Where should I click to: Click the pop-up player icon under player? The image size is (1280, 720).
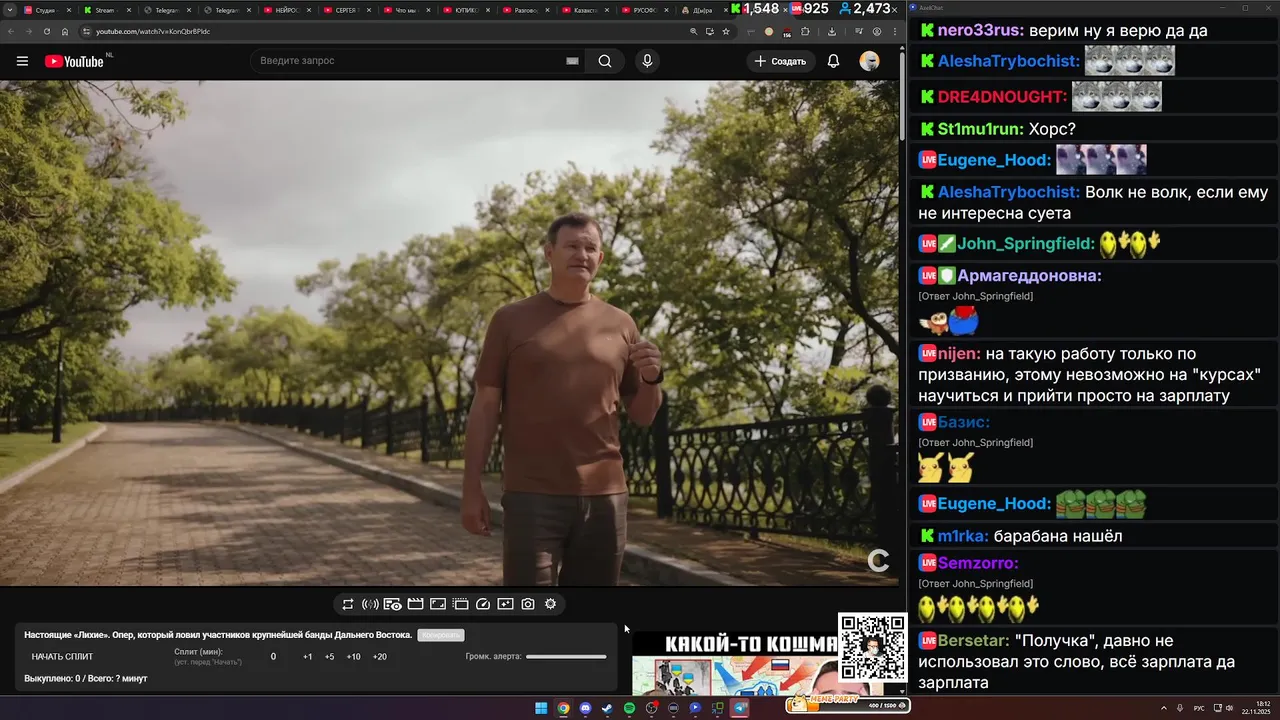point(460,604)
